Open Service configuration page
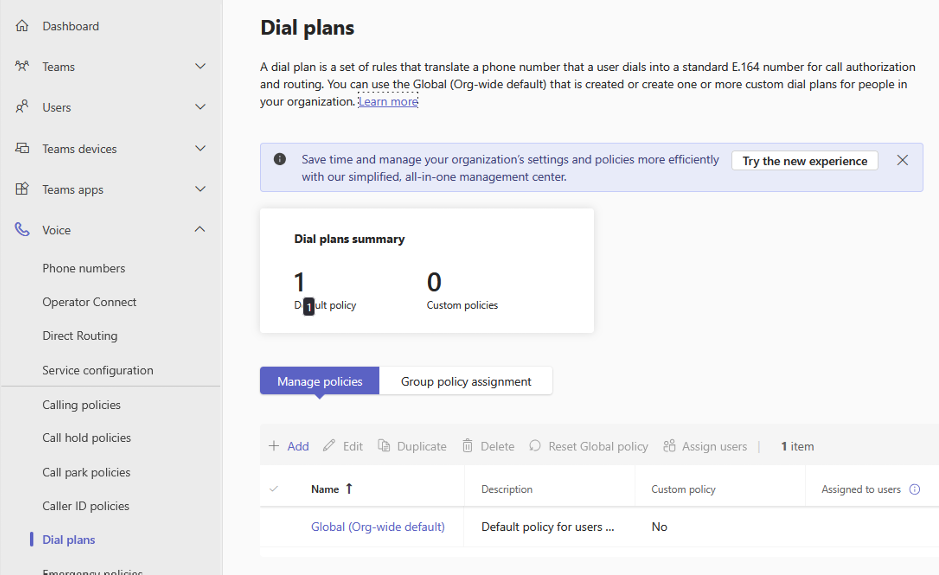The width and height of the screenshot is (939, 575). tap(98, 370)
